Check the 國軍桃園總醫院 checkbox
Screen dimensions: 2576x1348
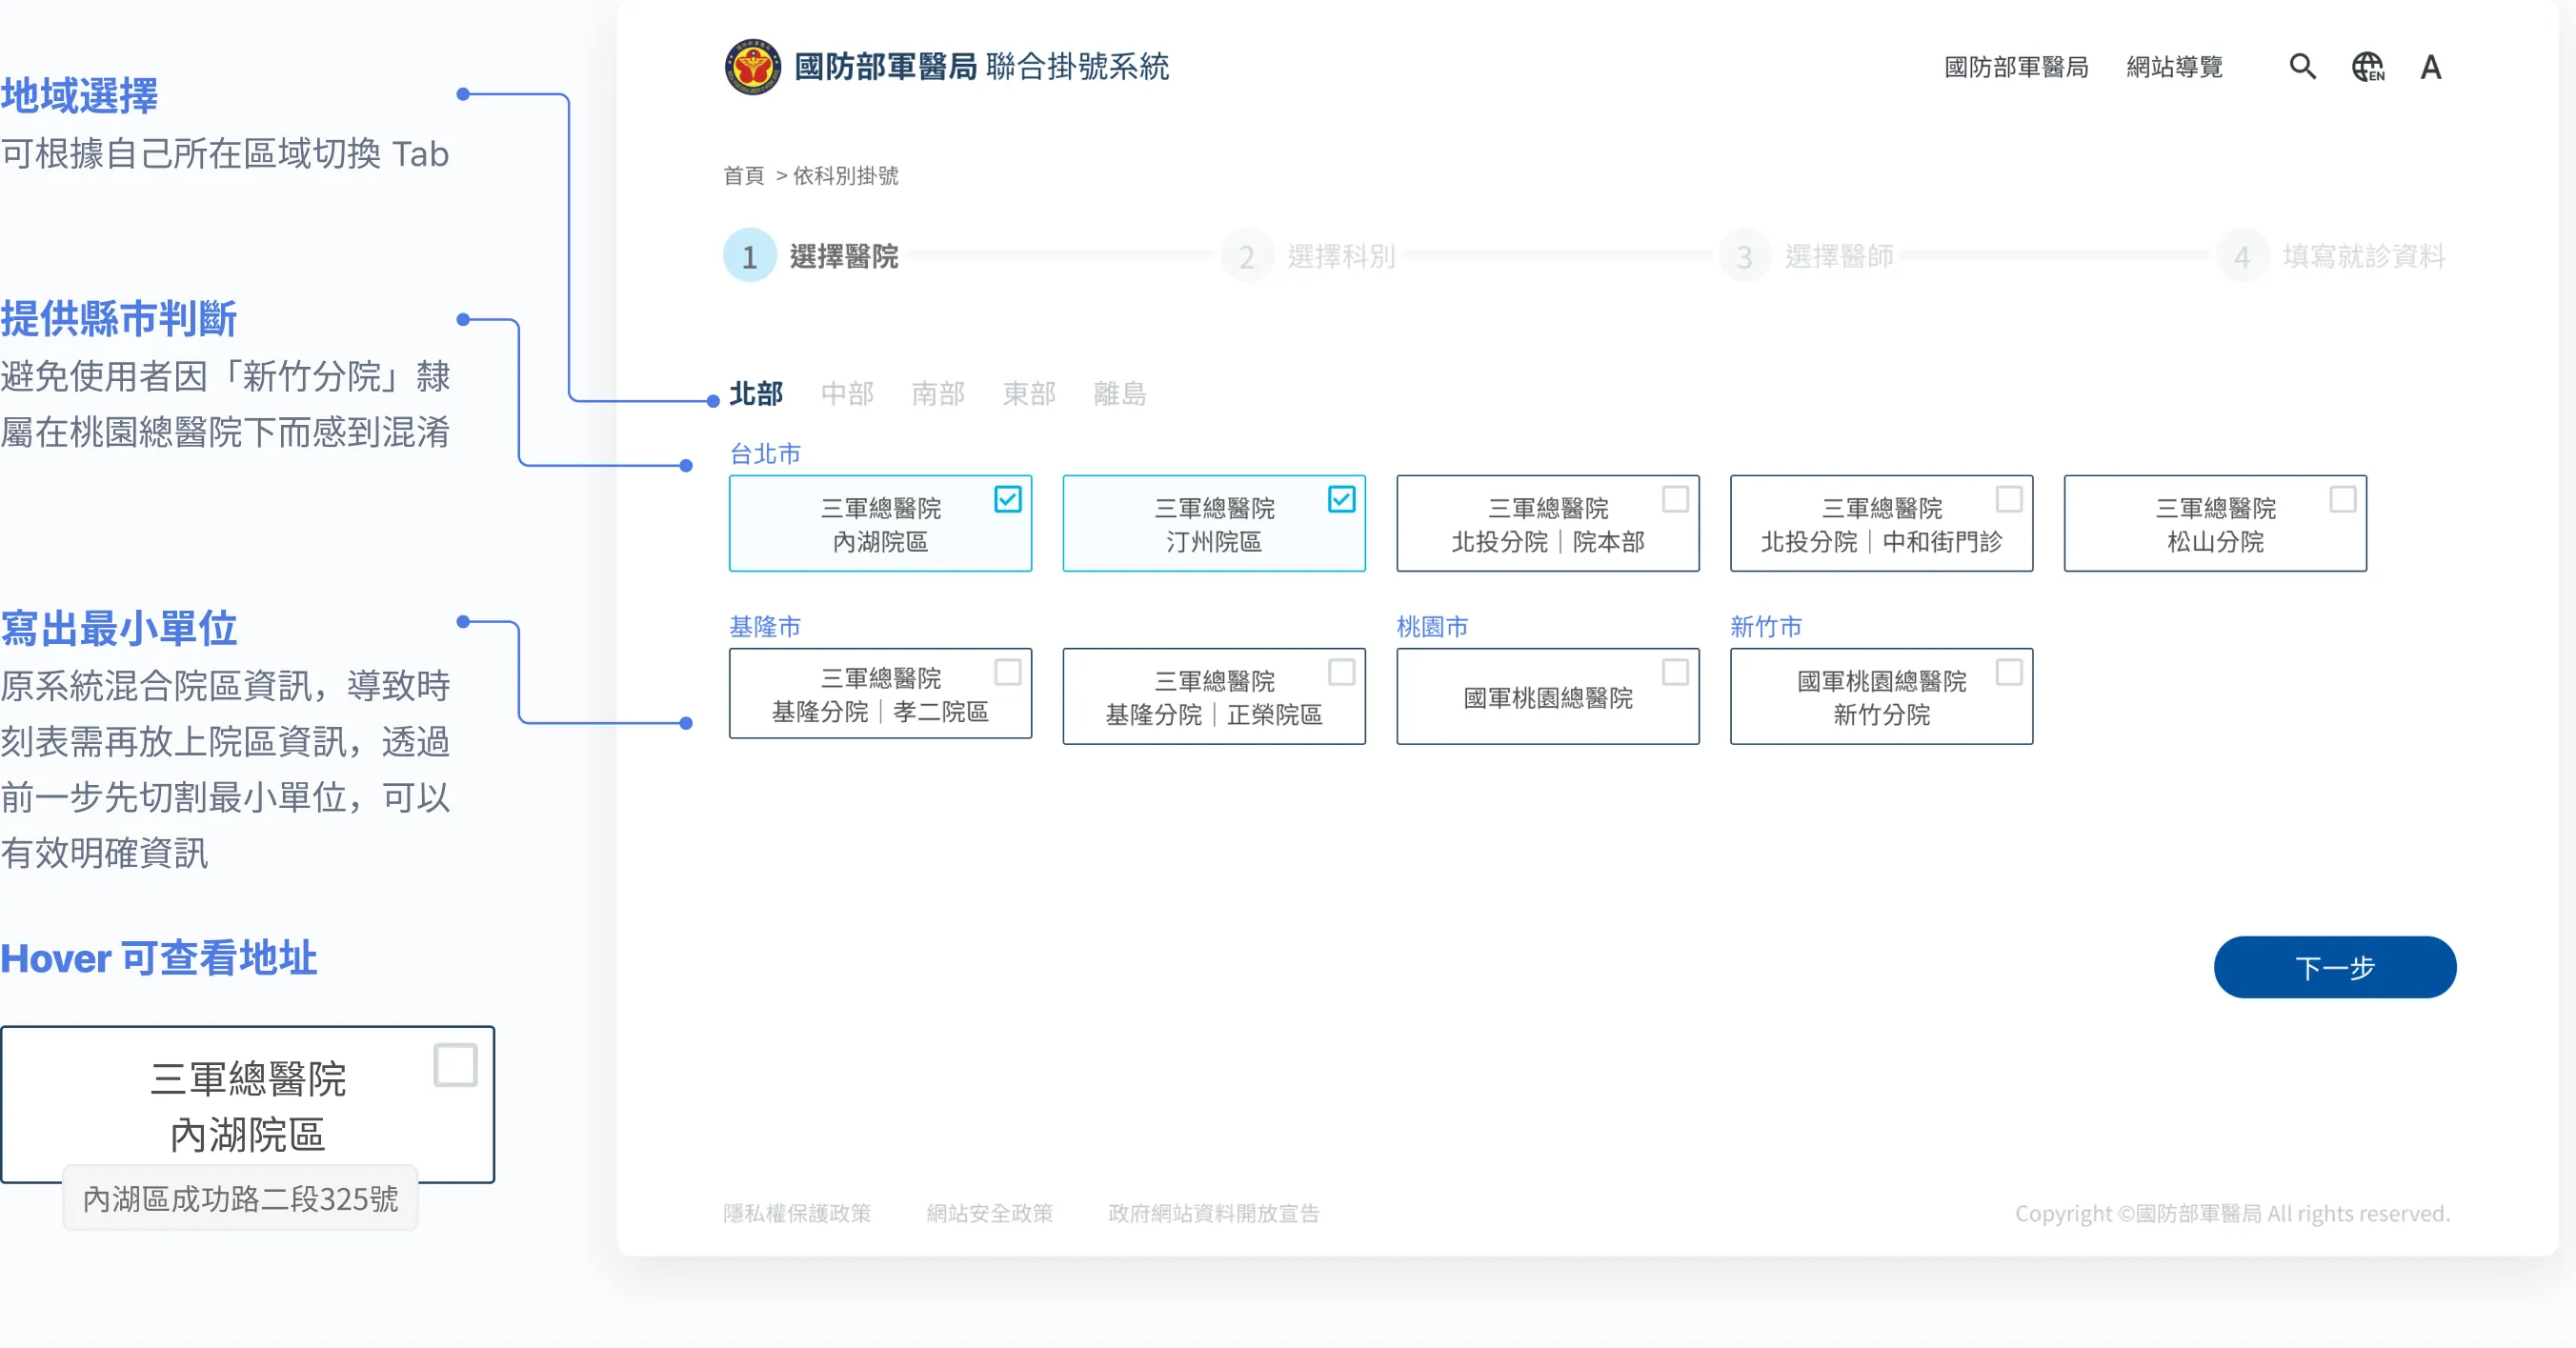tap(1675, 672)
